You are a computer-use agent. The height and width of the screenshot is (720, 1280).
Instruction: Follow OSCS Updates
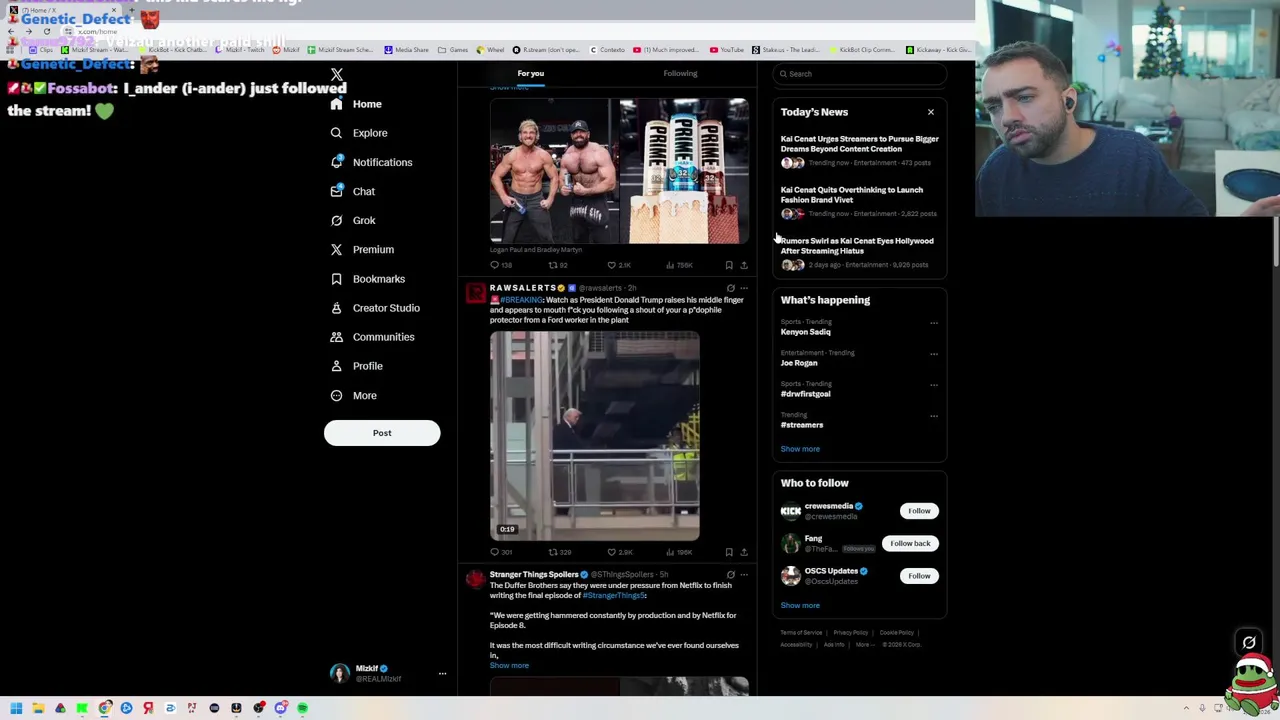pyautogui.click(x=919, y=576)
